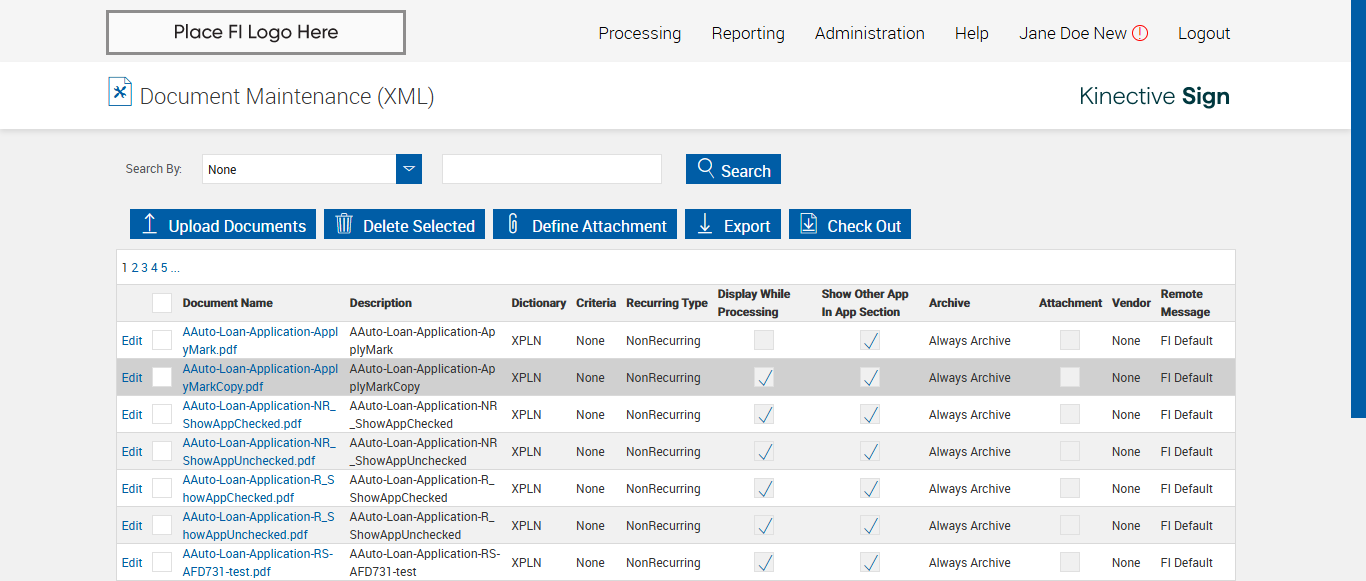
Task: Click the search text input field
Action: 551,169
